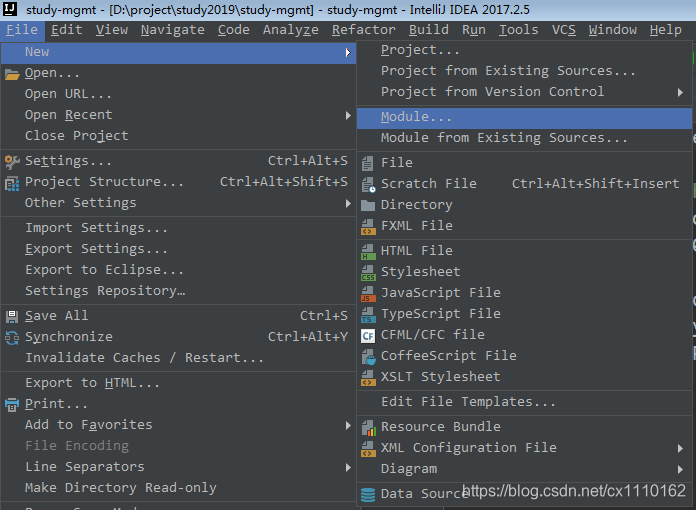Expand the Diagram submenu arrow
The width and height of the screenshot is (696, 510).
click(x=680, y=469)
